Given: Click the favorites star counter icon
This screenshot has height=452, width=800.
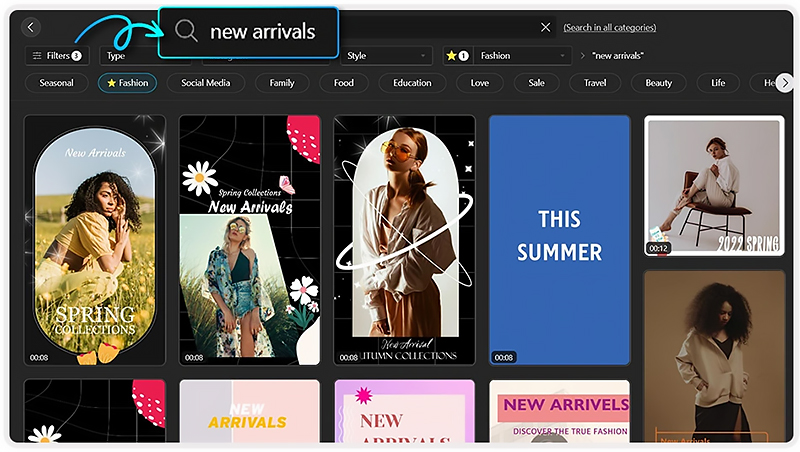Looking at the screenshot, I should [458, 56].
